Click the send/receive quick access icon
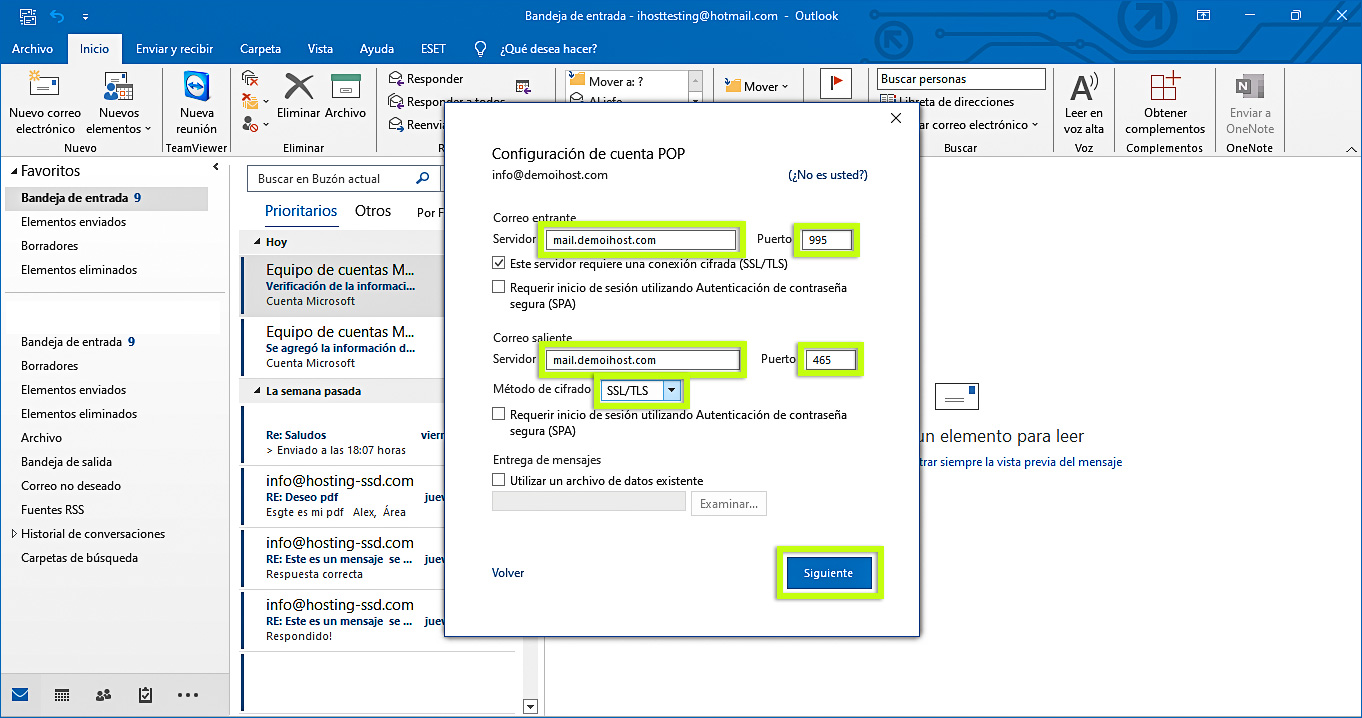The width and height of the screenshot is (1362, 718). pyautogui.click(x=28, y=16)
